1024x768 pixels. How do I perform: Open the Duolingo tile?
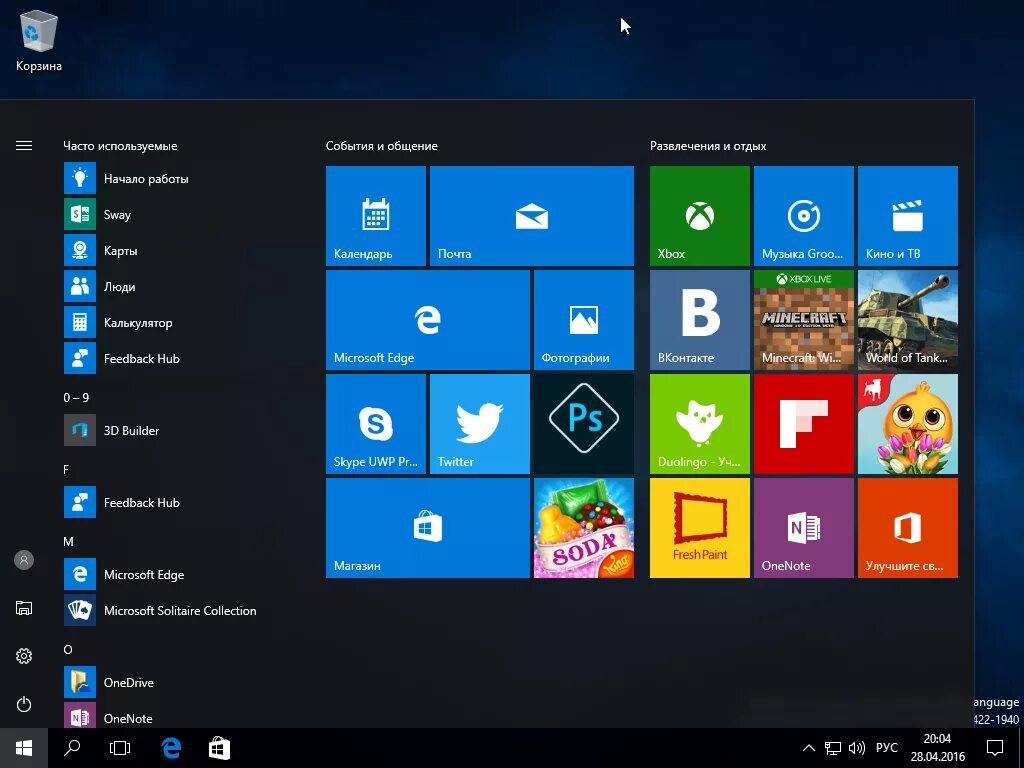[699, 424]
